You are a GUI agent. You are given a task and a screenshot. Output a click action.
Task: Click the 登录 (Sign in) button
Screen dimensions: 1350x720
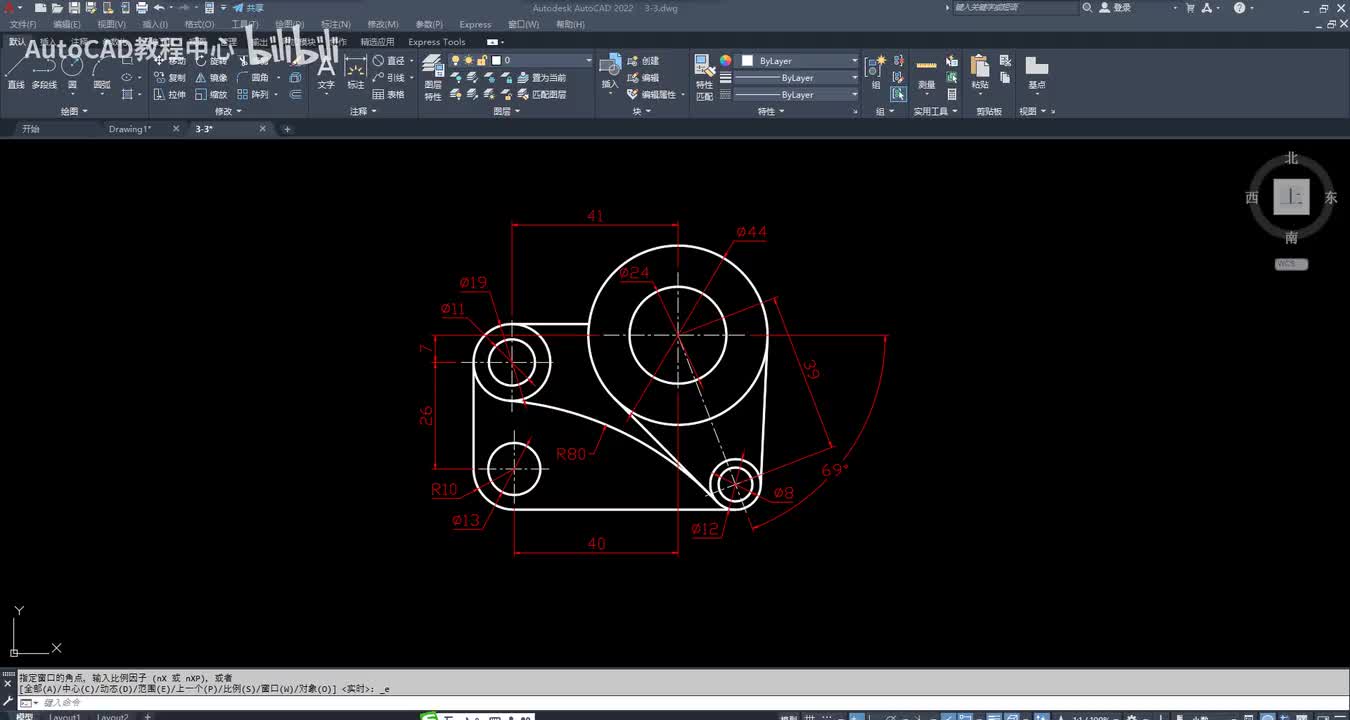pos(1121,8)
